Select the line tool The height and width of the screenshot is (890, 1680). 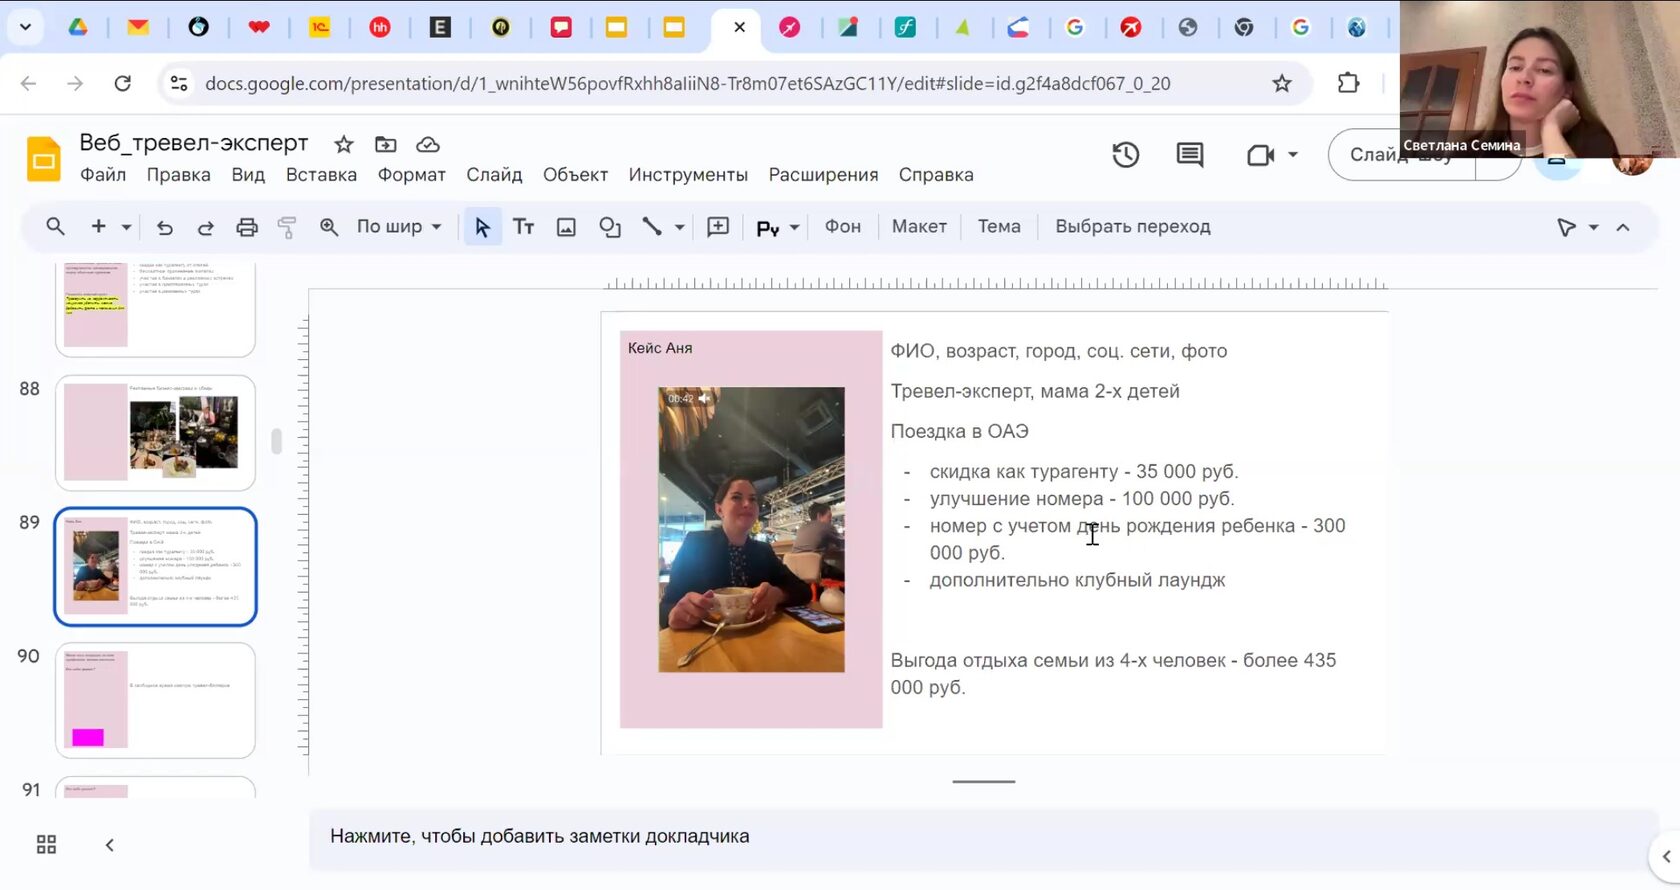point(652,227)
